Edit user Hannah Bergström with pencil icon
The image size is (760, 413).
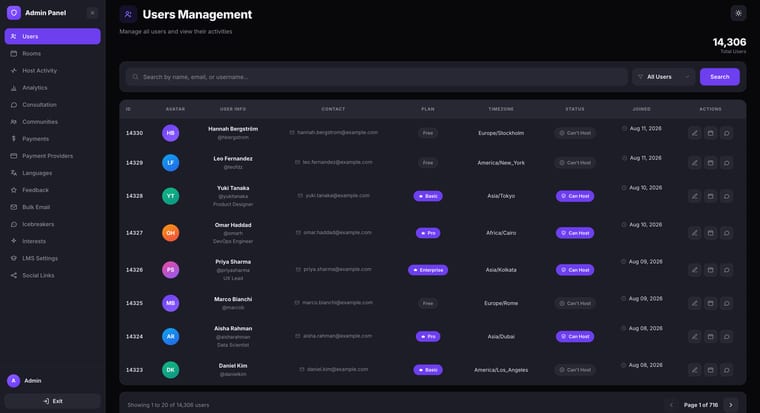click(x=695, y=133)
